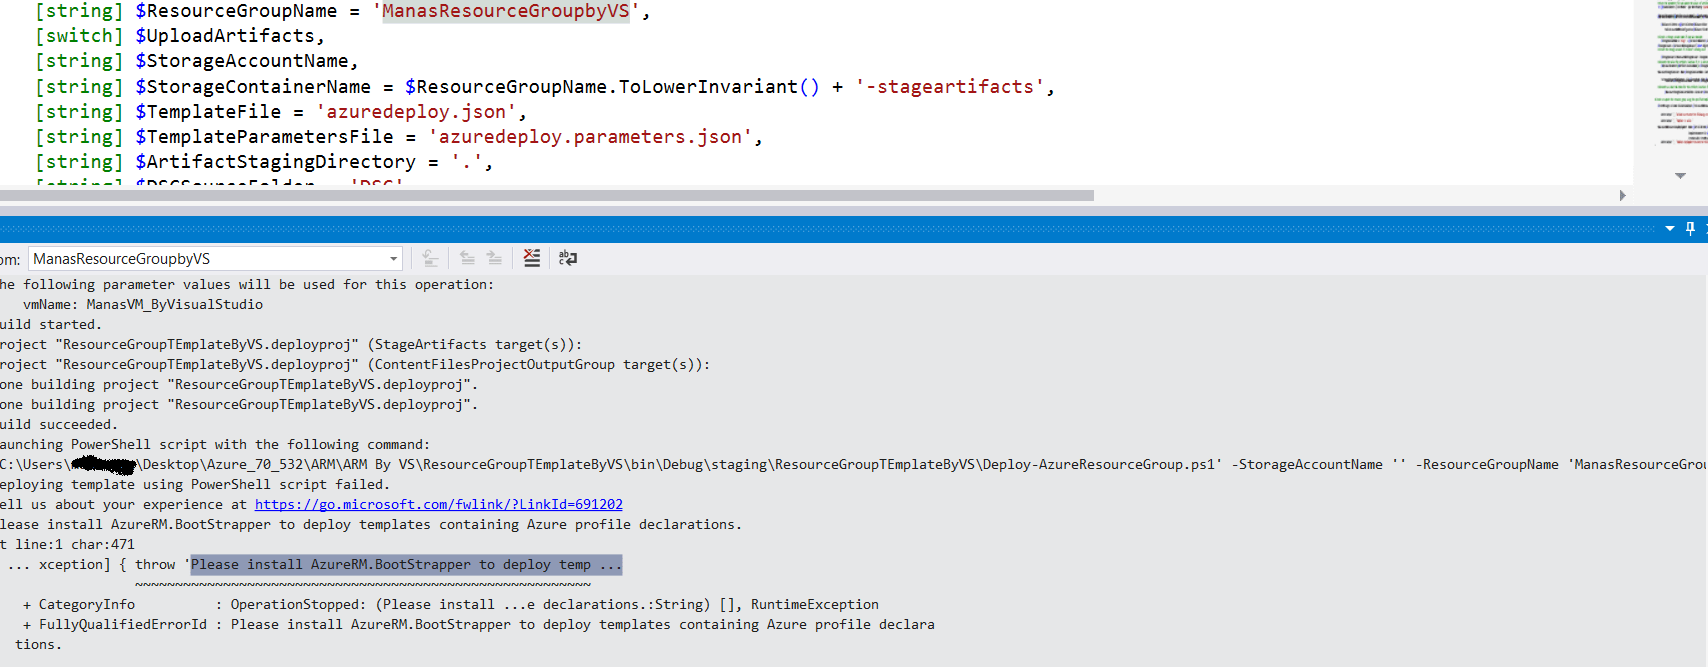Click the FullyQualifiedErrorId error line
Image resolution: width=1708 pixels, height=667 pixels.
[x=479, y=625]
